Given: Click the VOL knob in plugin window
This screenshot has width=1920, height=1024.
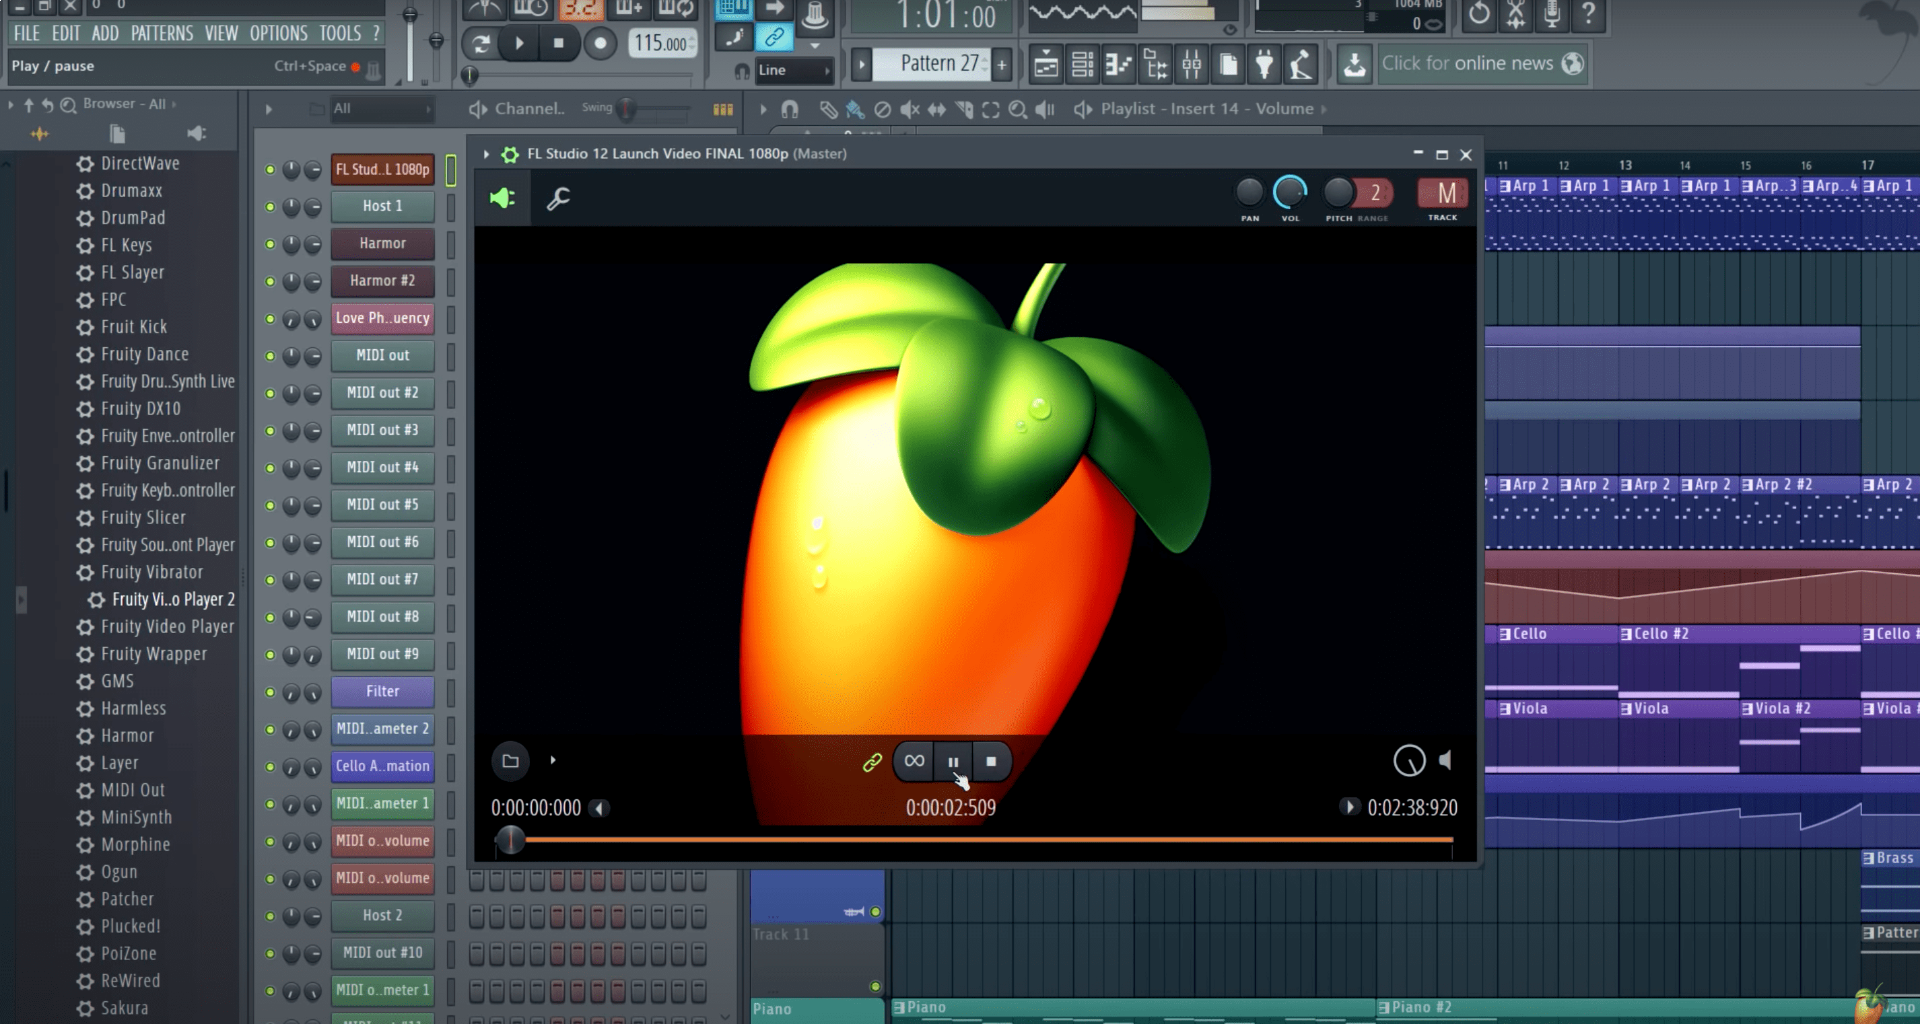Looking at the screenshot, I should [x=1290, y=191].
